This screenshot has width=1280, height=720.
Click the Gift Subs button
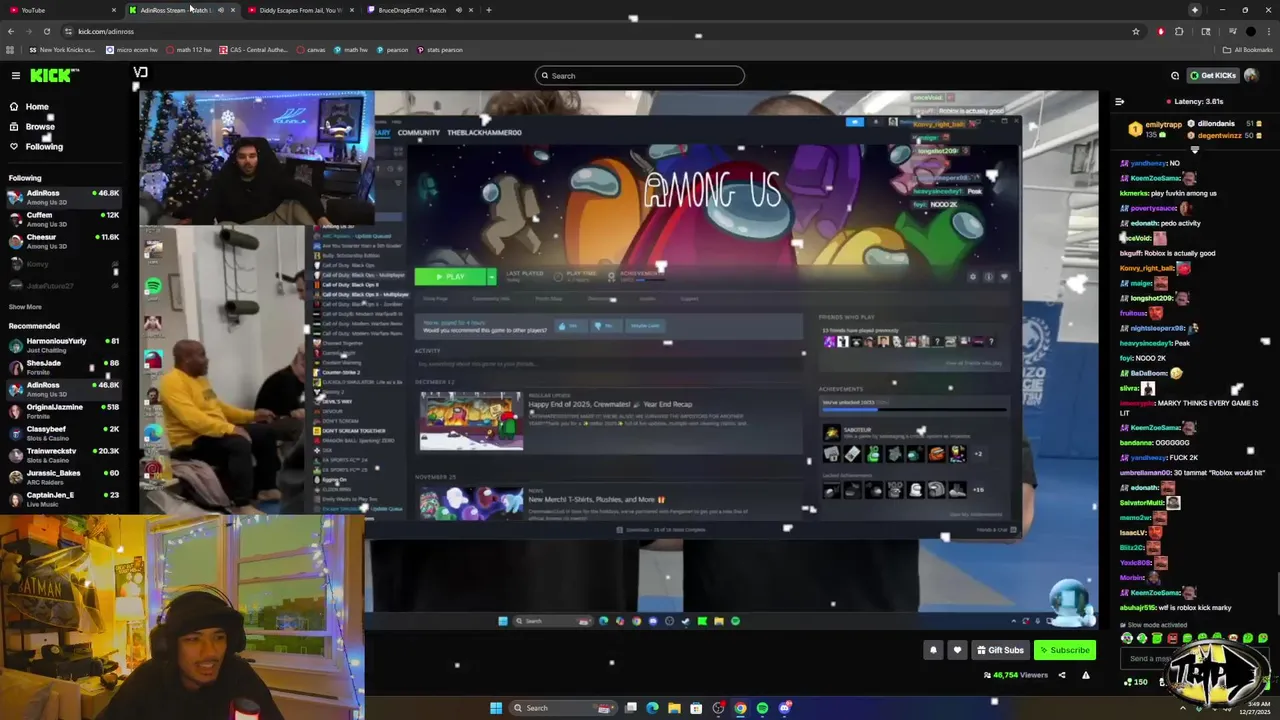pyautogui.click(x=1000, y=650)
